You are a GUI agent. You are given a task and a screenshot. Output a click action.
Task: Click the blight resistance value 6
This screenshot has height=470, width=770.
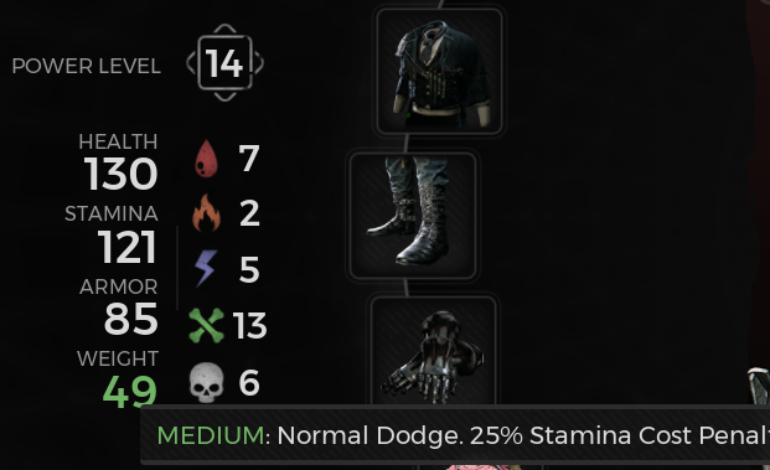click(x=249, y=383)
